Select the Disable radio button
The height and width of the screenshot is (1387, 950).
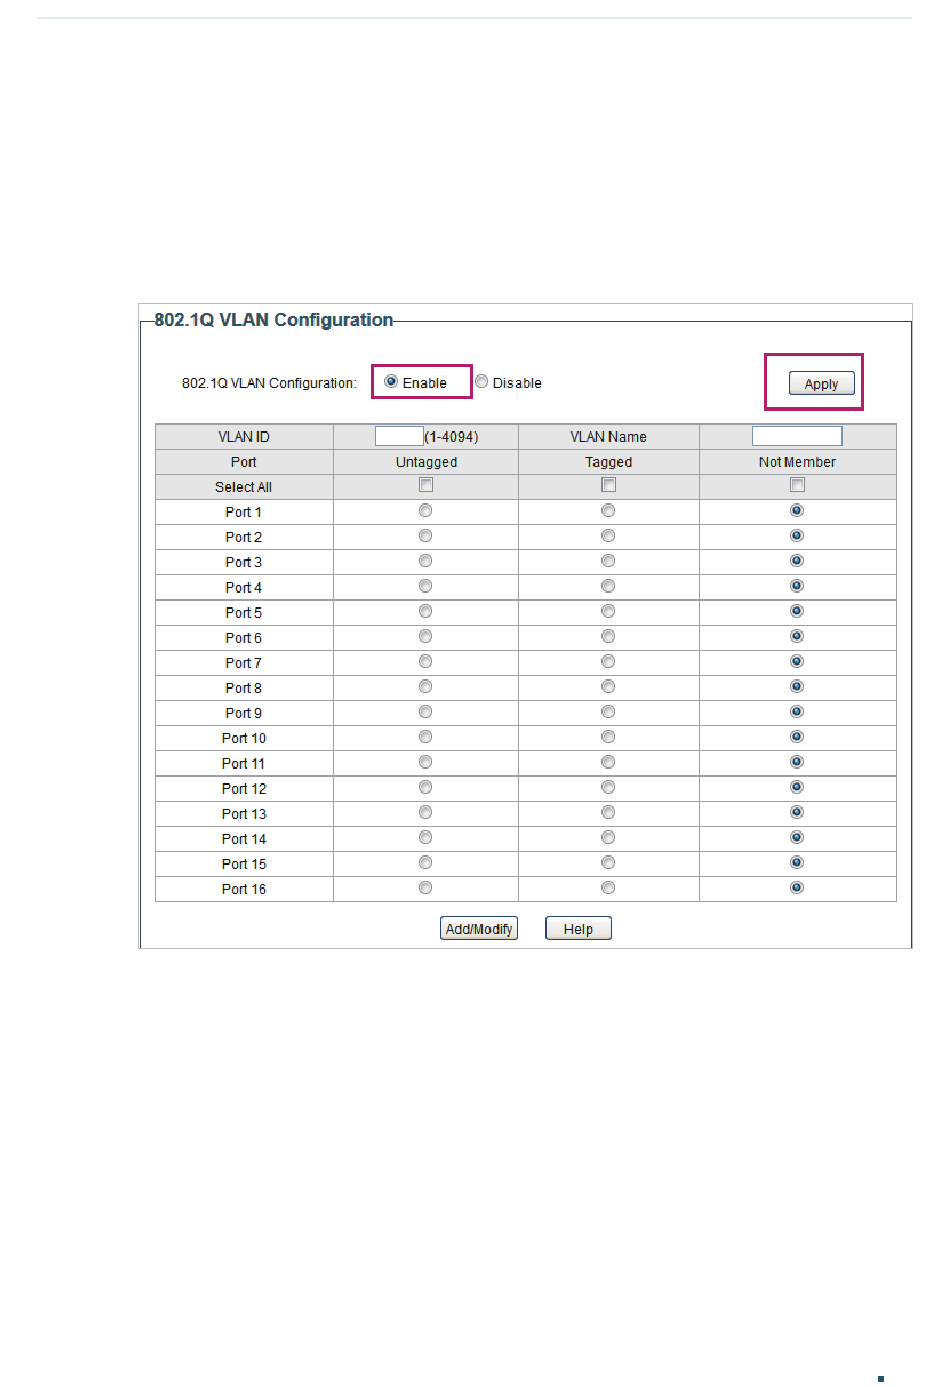coord(481,381)
